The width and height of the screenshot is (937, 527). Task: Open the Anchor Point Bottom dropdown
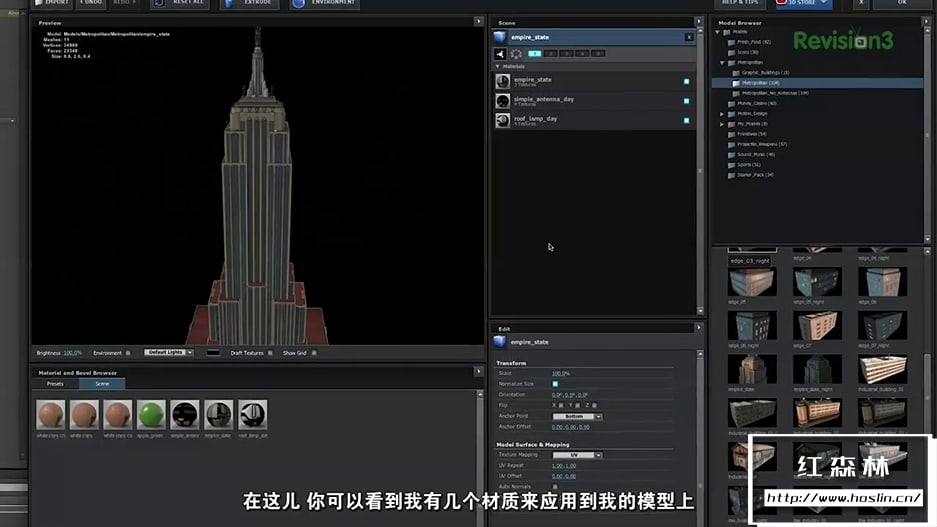577,416
